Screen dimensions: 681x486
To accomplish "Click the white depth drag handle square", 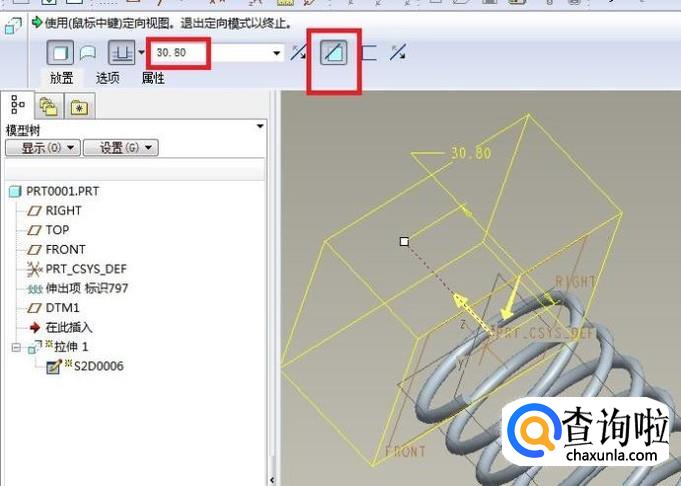I will 404,241.
